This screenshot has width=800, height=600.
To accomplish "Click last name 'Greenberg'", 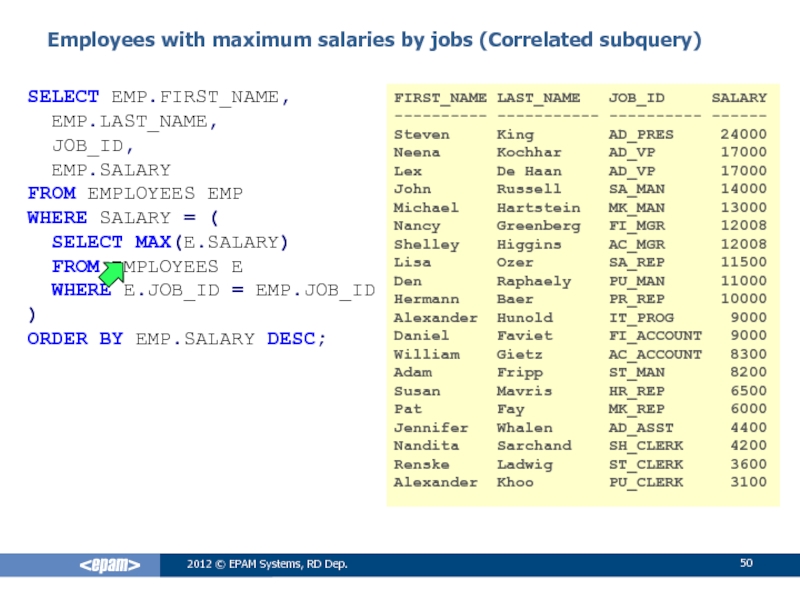I will pos(538,227).
